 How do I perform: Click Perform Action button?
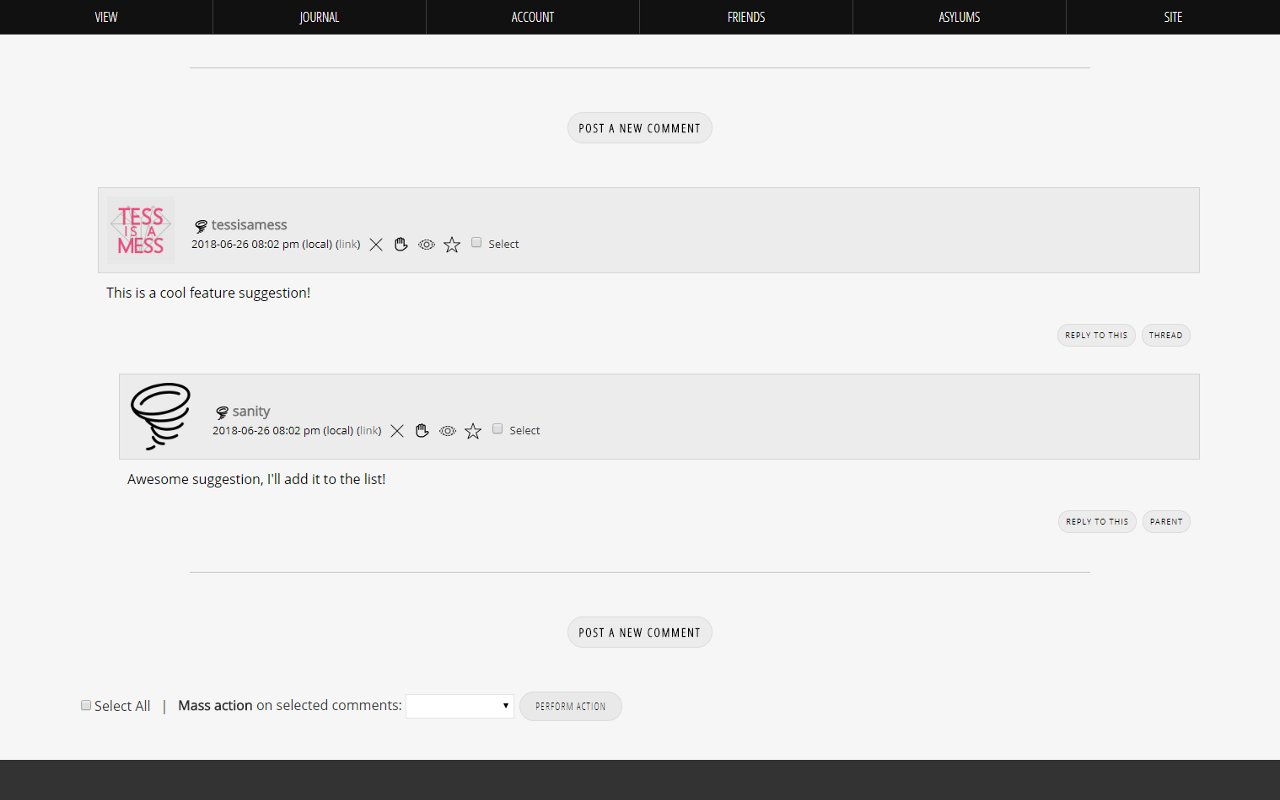point(570,706)
